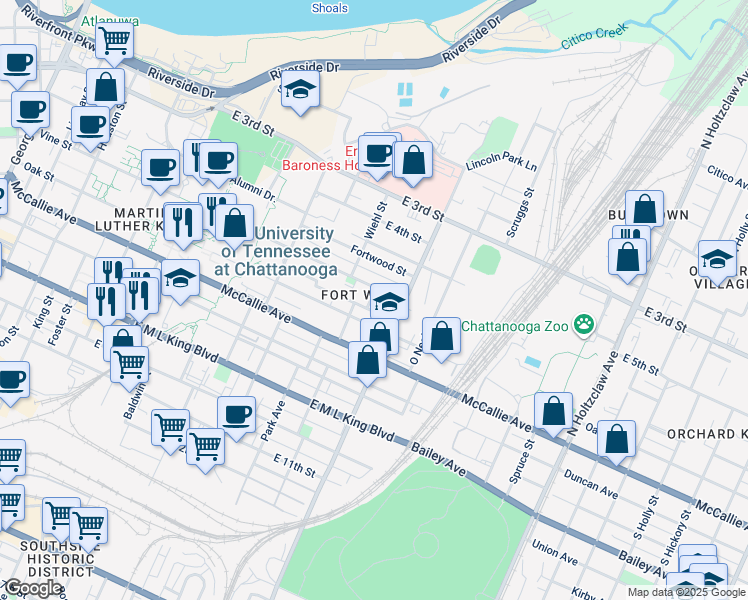Click the restaurant marker left of shopping bag near UTC
The height and width of the screenshot is (600, 748).
pos(183,223)
